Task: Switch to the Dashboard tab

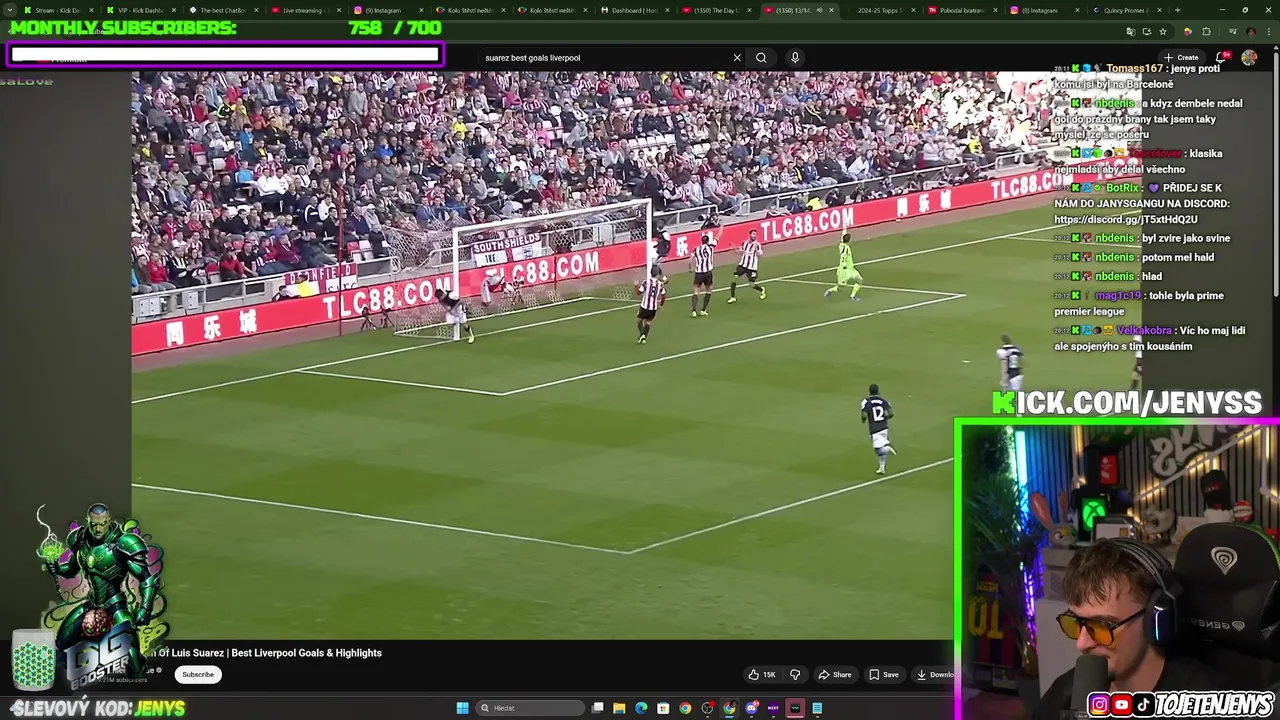Action: [x=634, y=10]
